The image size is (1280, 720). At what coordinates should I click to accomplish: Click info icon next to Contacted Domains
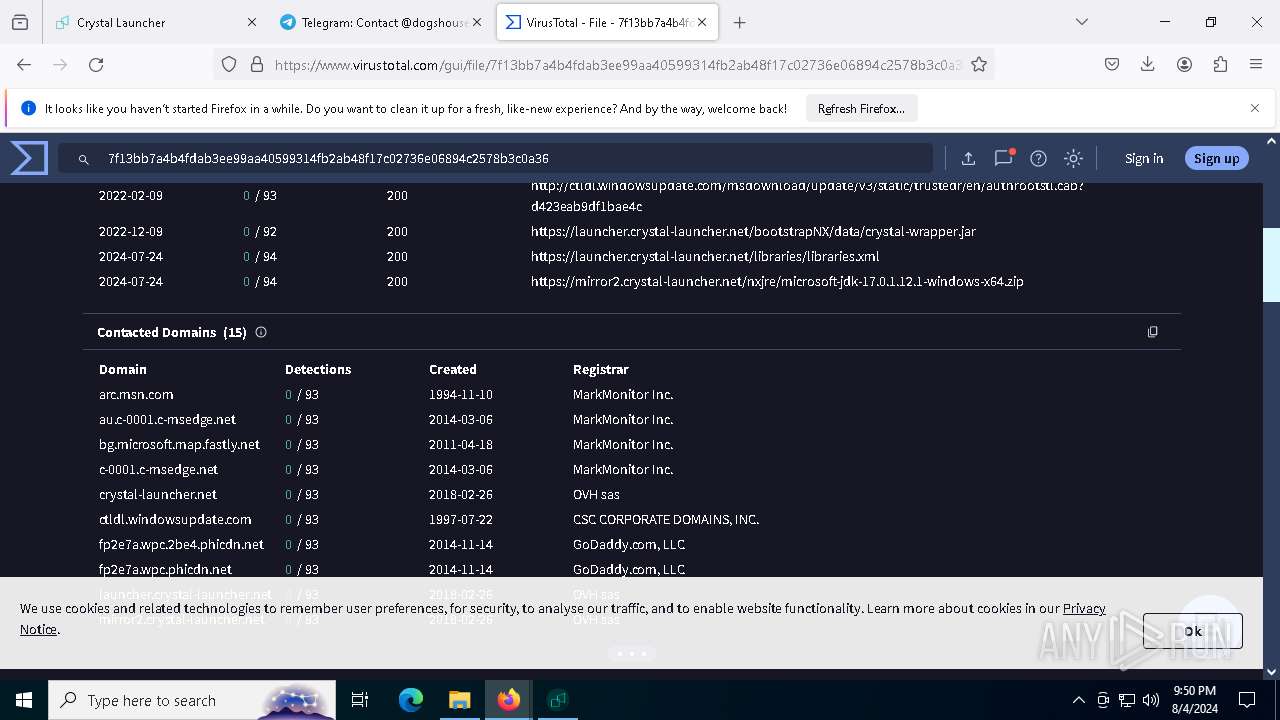pyautogui.click(x=261, y=332)
